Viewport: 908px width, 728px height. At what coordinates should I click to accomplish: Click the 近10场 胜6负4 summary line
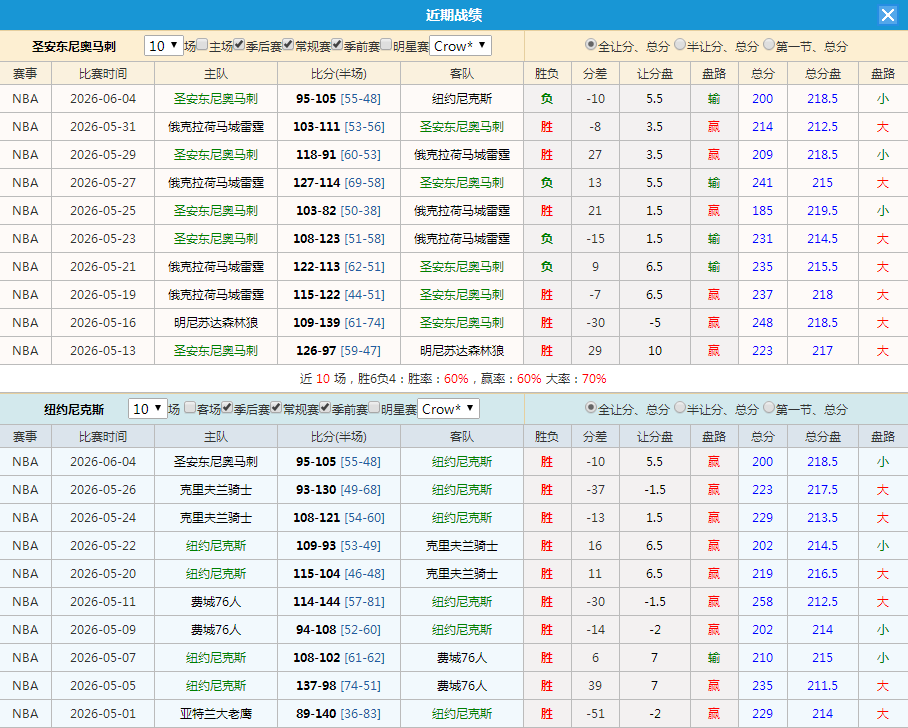tap(453, 379)
